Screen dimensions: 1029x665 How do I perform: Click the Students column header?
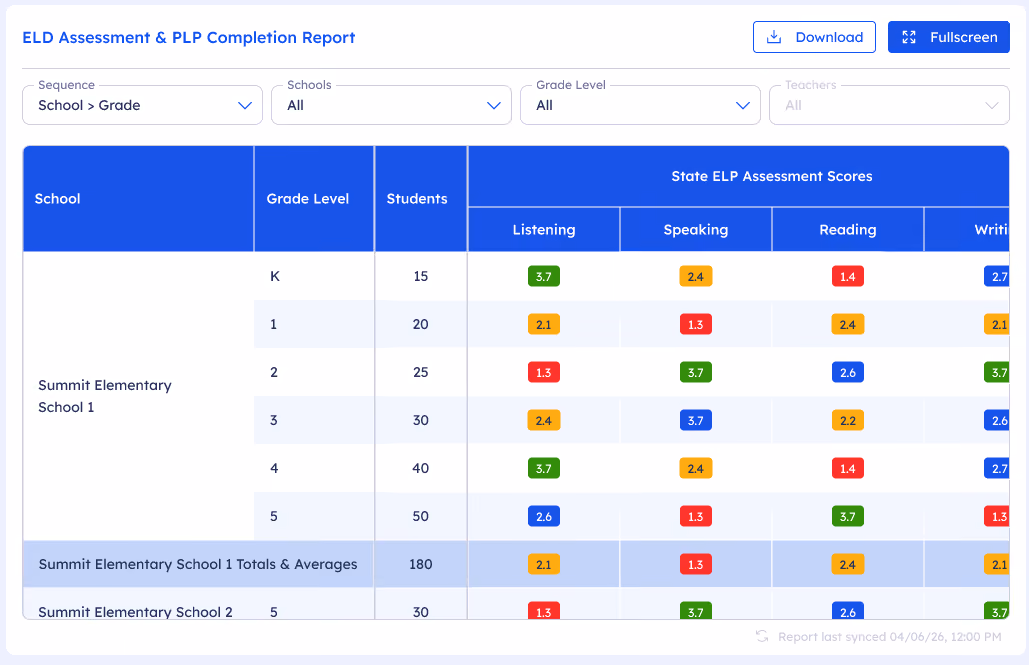pos(421,199)
